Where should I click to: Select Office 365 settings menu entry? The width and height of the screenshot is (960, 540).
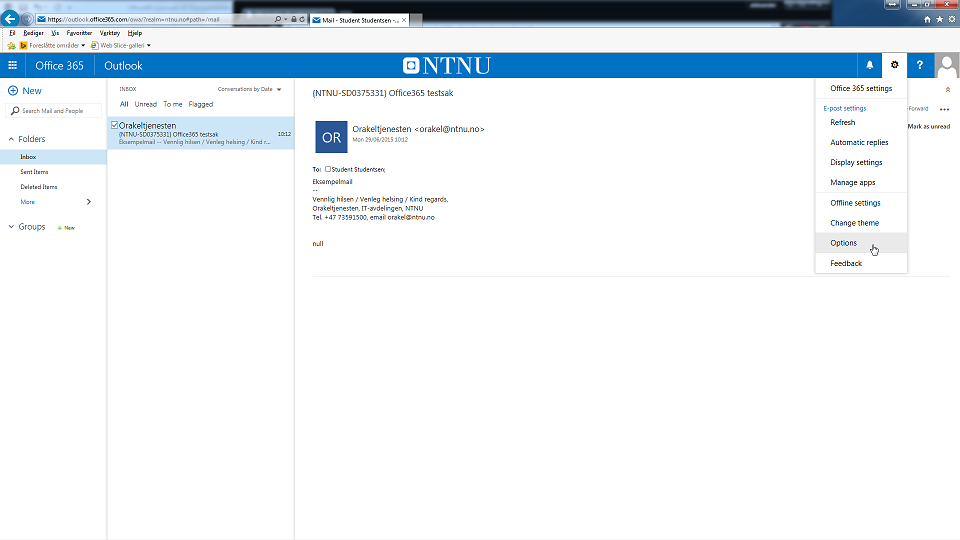861,88
